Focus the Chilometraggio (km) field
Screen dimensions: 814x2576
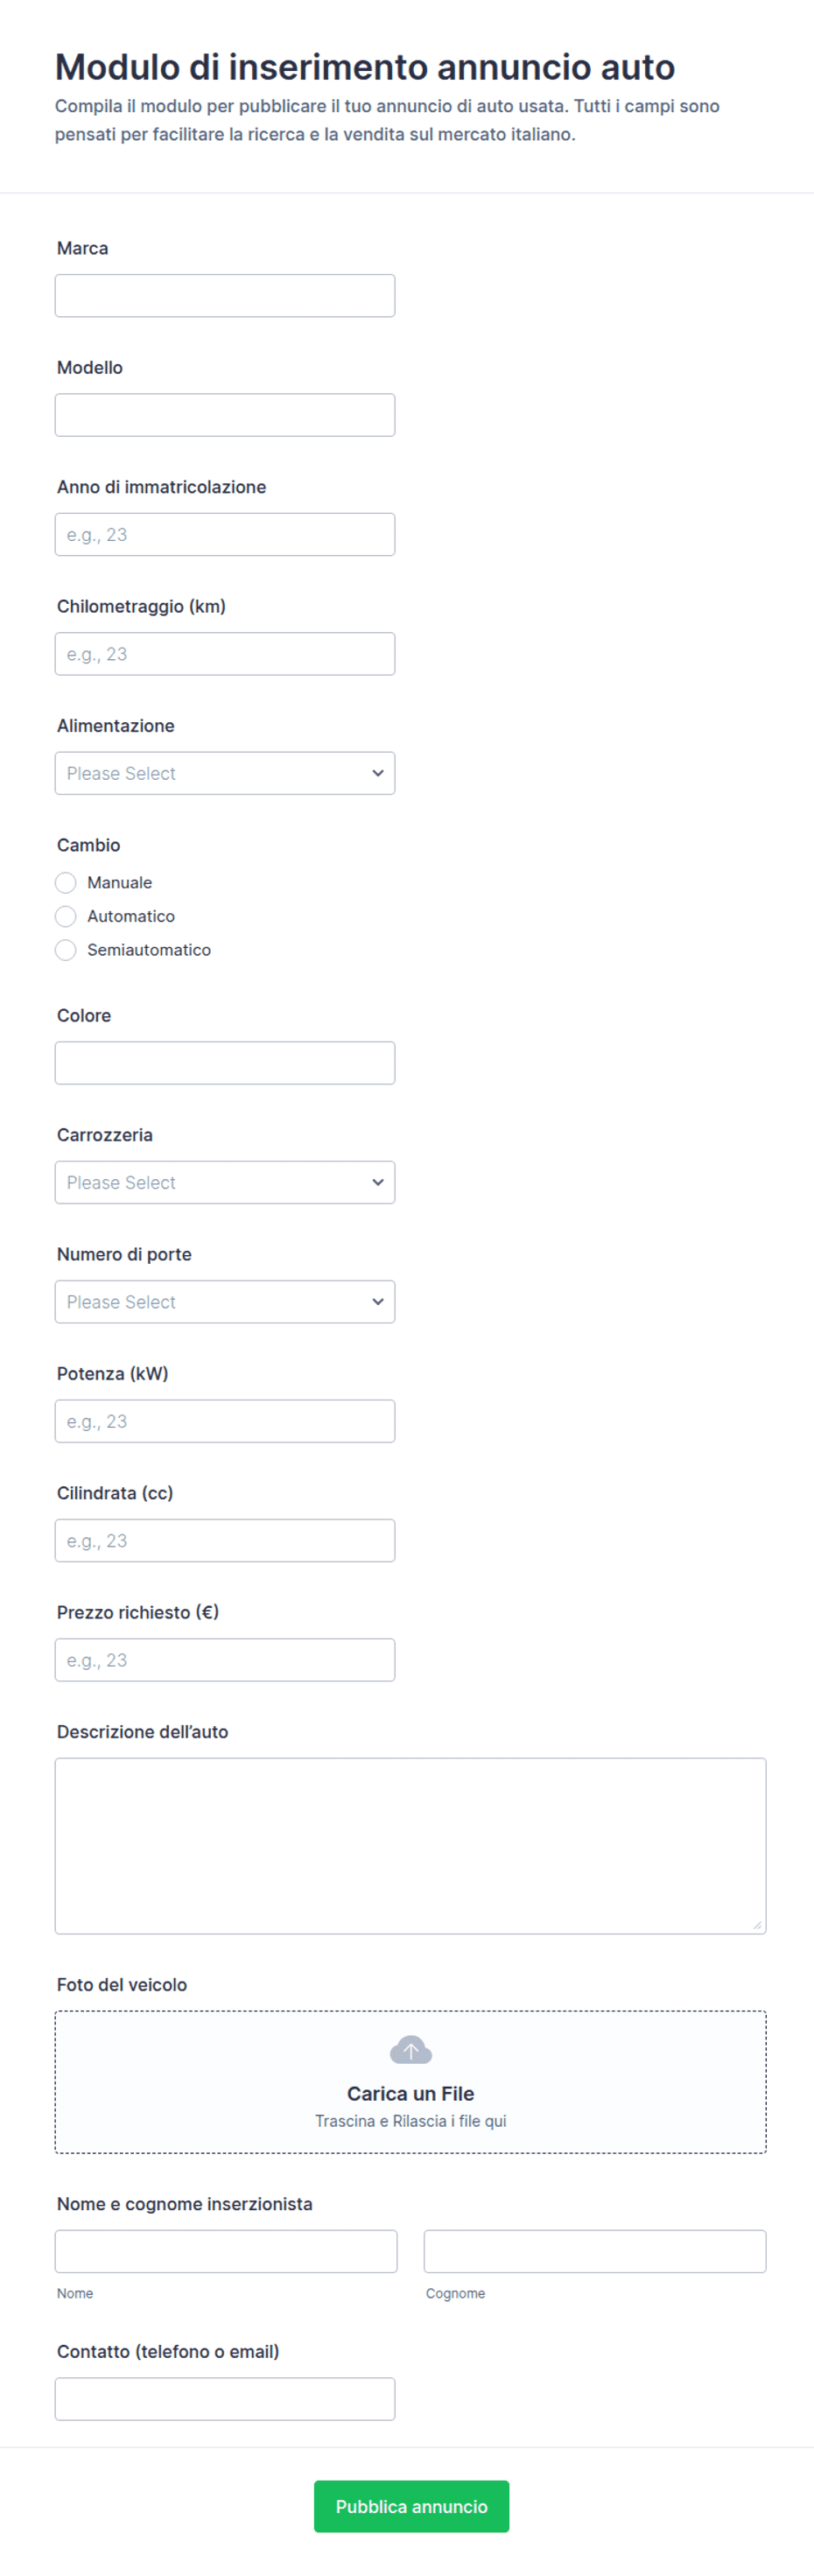click(x=225, y=654)
